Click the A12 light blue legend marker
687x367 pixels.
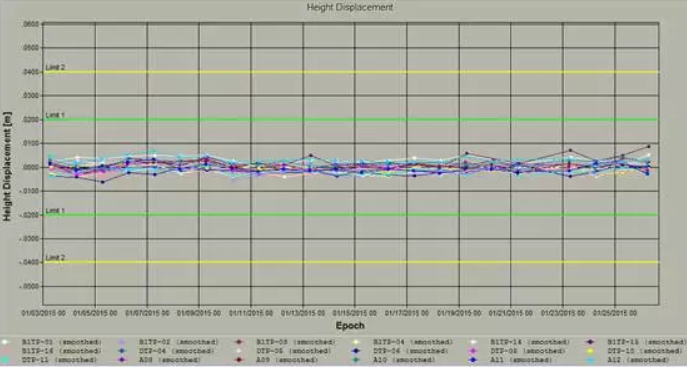590,360
